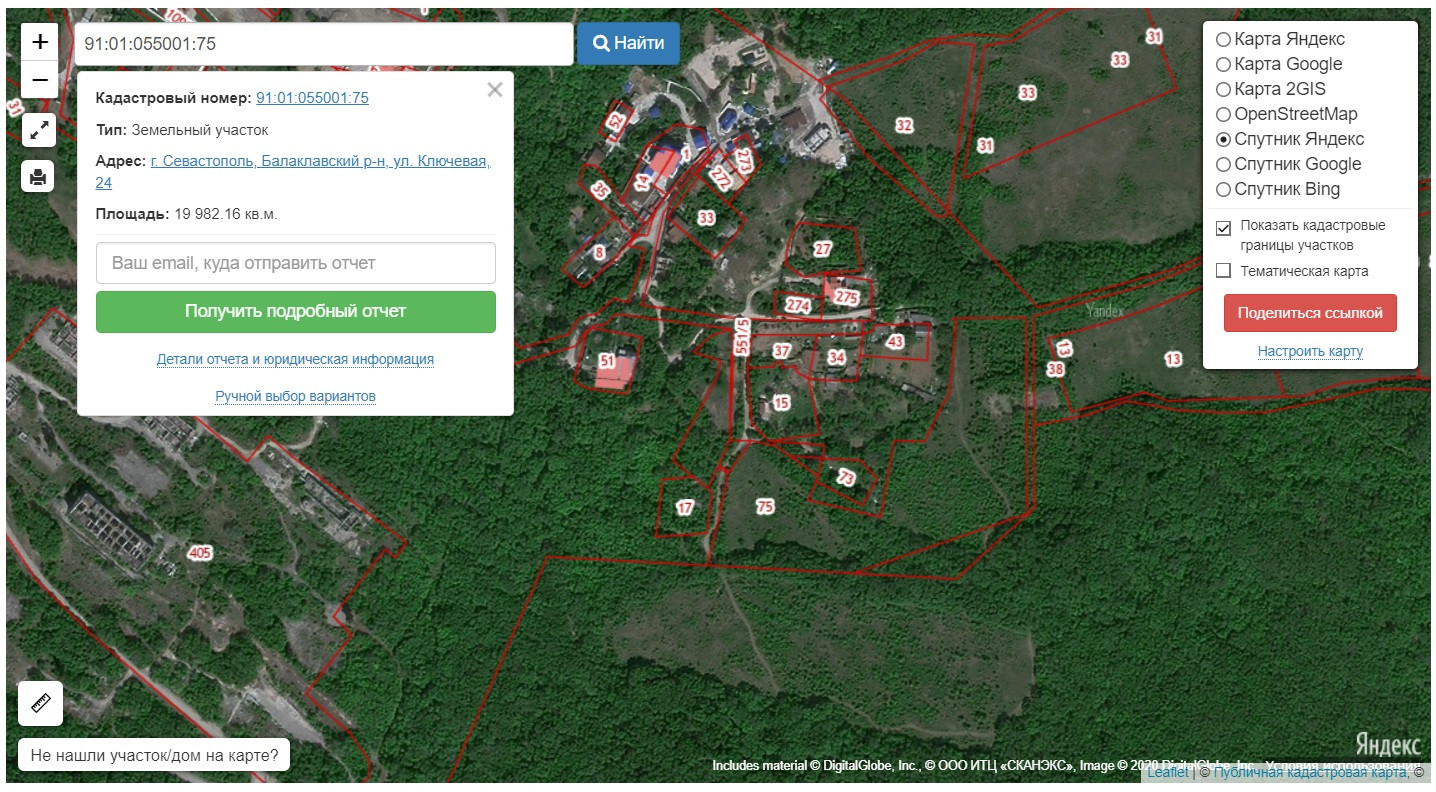Open the cadastral number link 91:01:055001:75
This screenshot has height=792, width=1436.
[313, 98]
